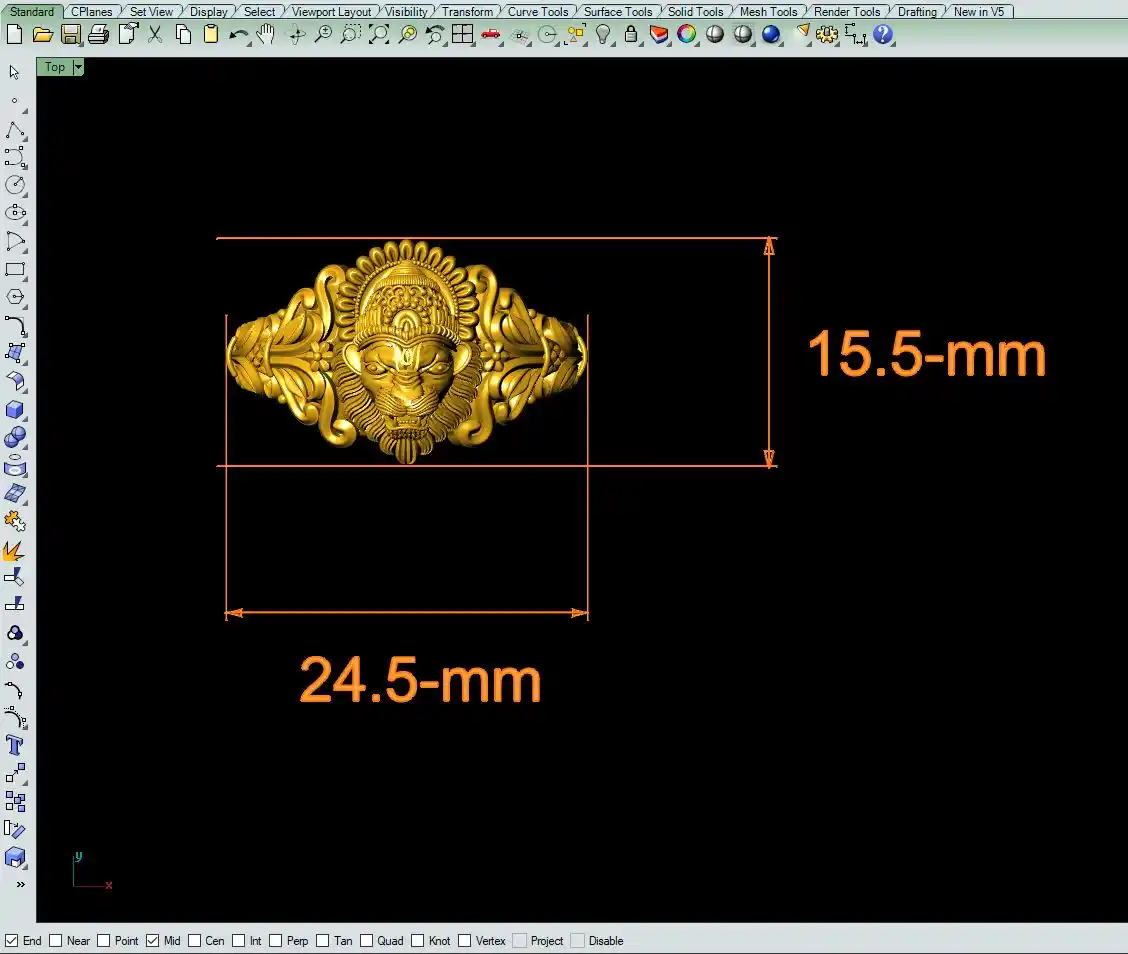
Task: Click the 24.5-mm dimension text
Action: [420, 681]
